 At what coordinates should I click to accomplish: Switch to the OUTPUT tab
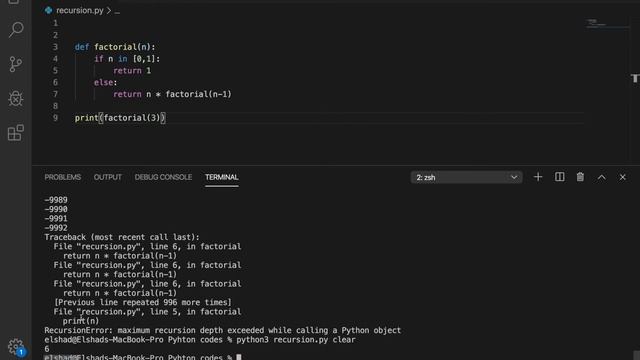108,177
